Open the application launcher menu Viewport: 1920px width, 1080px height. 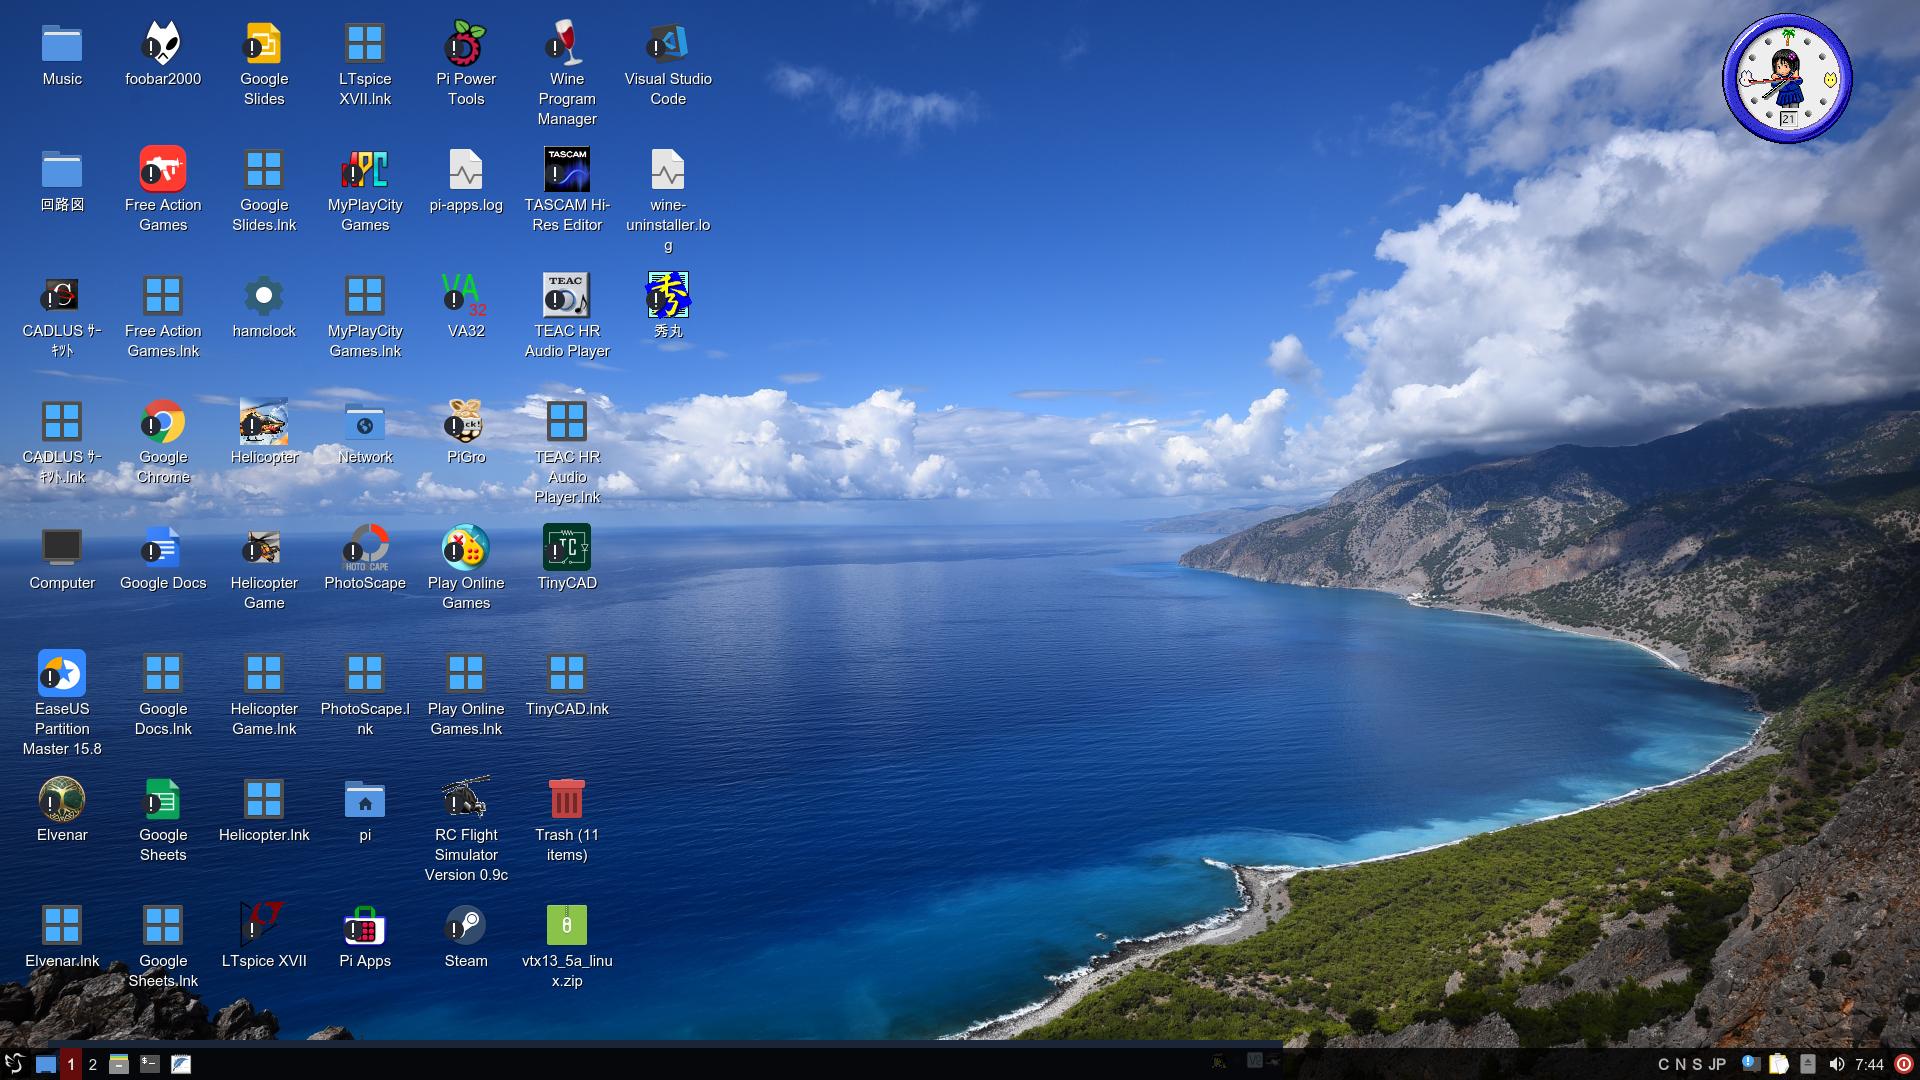click(x=15, y=1064)
